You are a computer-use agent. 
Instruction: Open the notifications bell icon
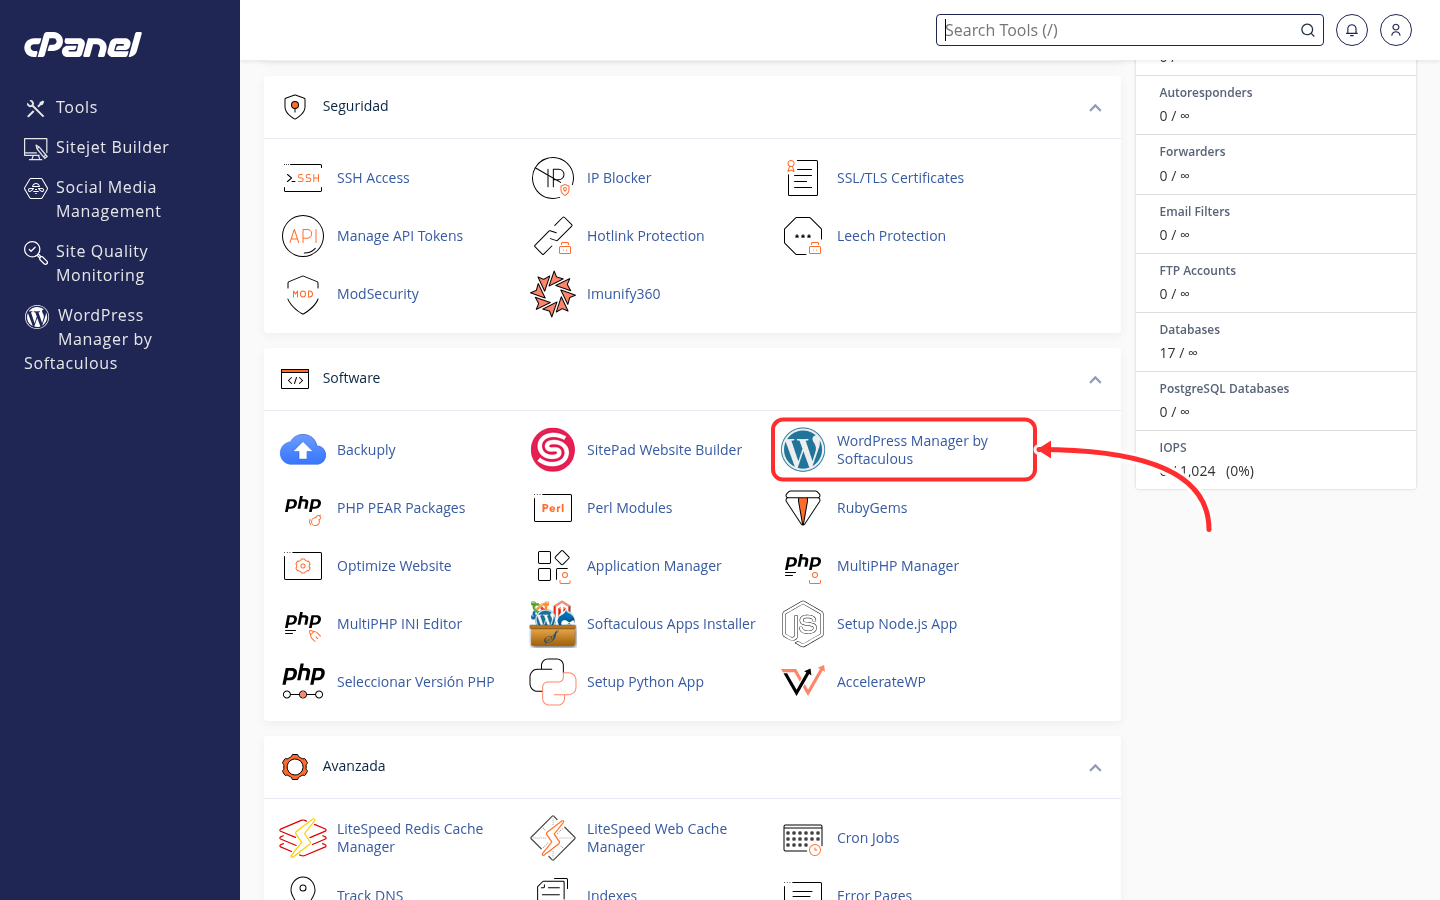coord(1352,30)
